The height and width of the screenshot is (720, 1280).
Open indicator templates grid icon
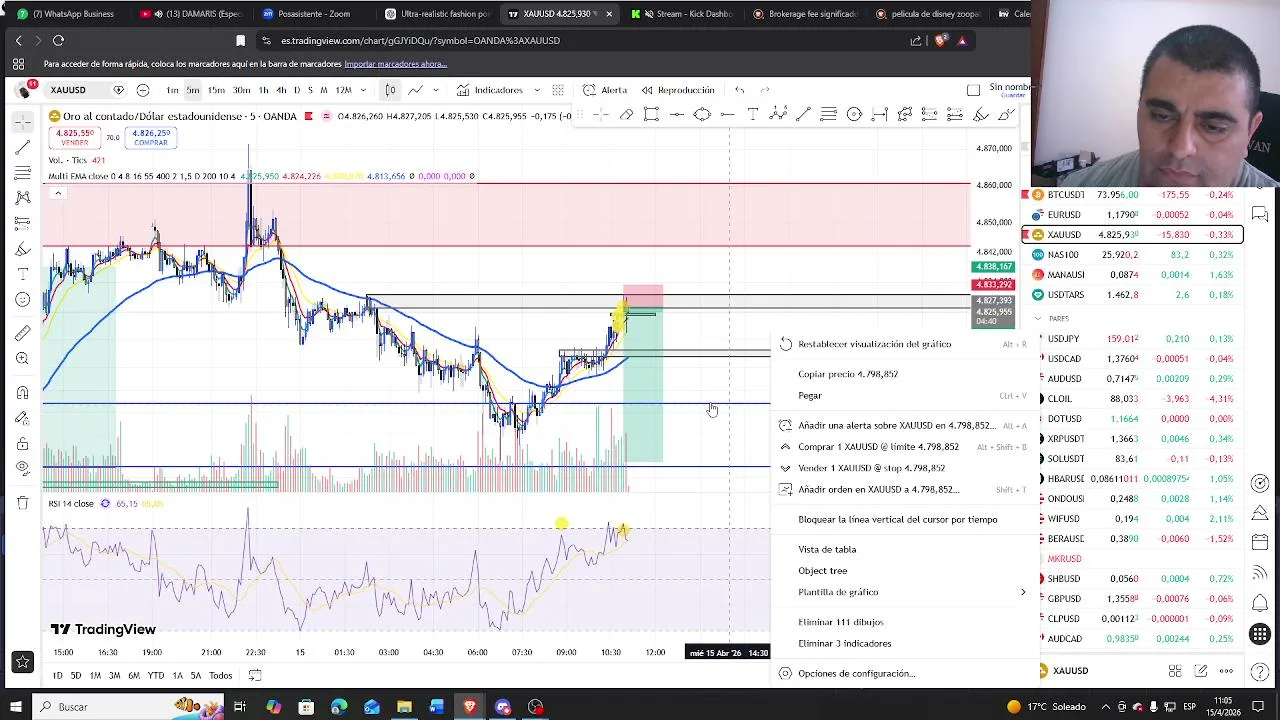(558, 90)
